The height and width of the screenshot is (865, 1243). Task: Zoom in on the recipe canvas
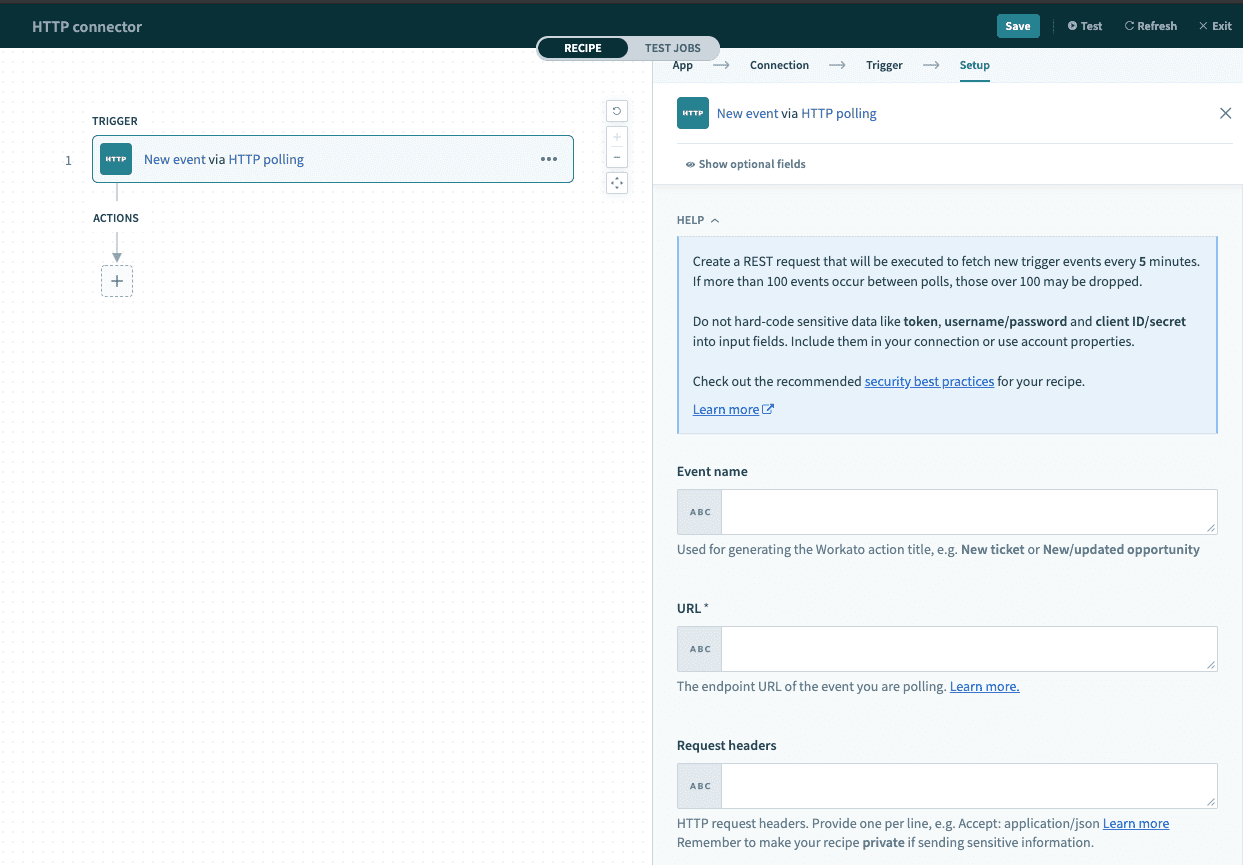tap(617, 137)
